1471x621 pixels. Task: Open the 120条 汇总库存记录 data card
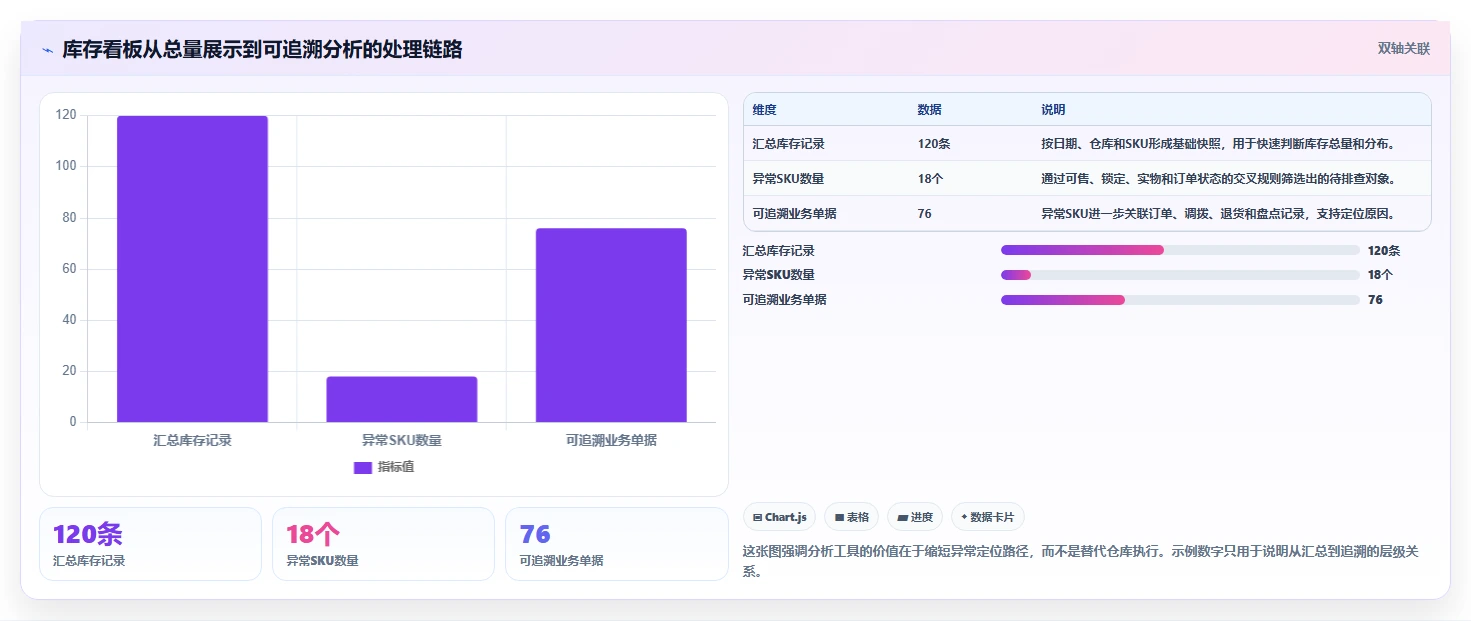click(150, 544)
